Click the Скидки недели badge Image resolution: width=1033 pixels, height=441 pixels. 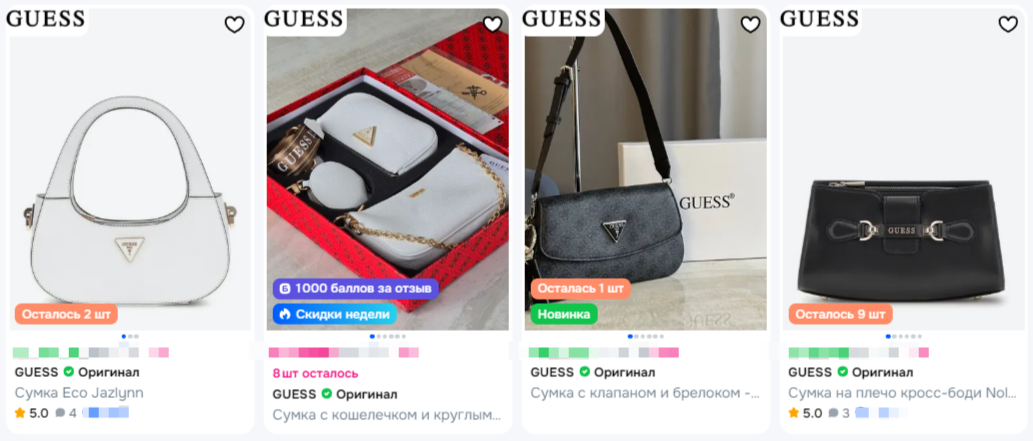[335, 314]
